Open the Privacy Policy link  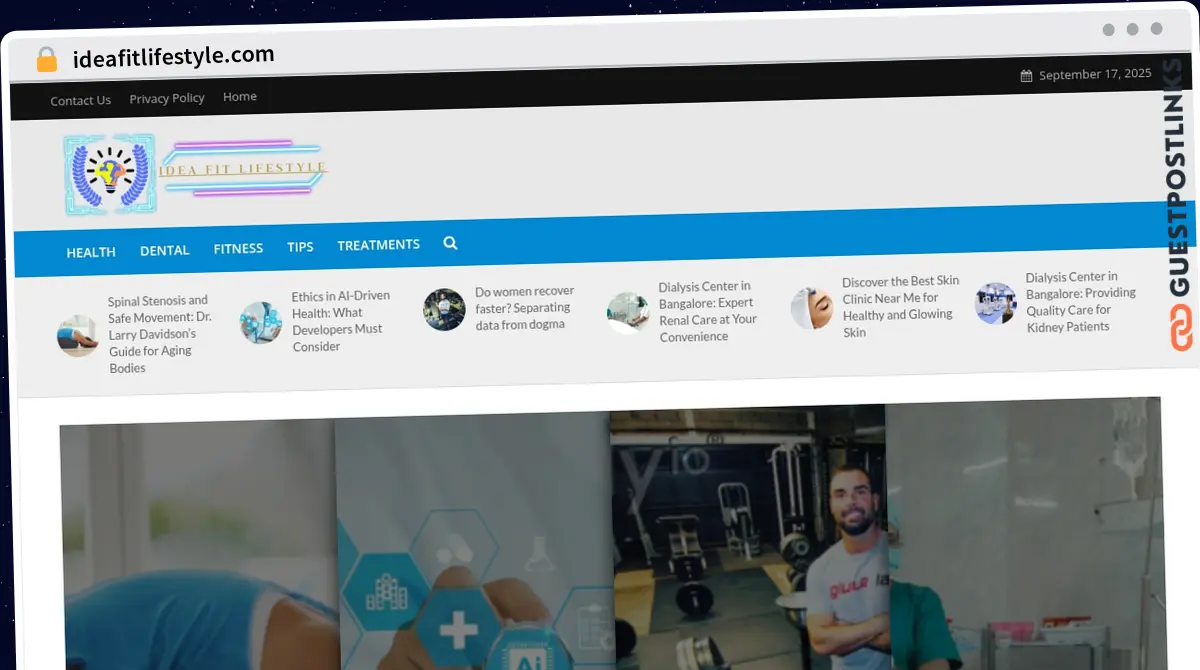(x=167, y=98)
